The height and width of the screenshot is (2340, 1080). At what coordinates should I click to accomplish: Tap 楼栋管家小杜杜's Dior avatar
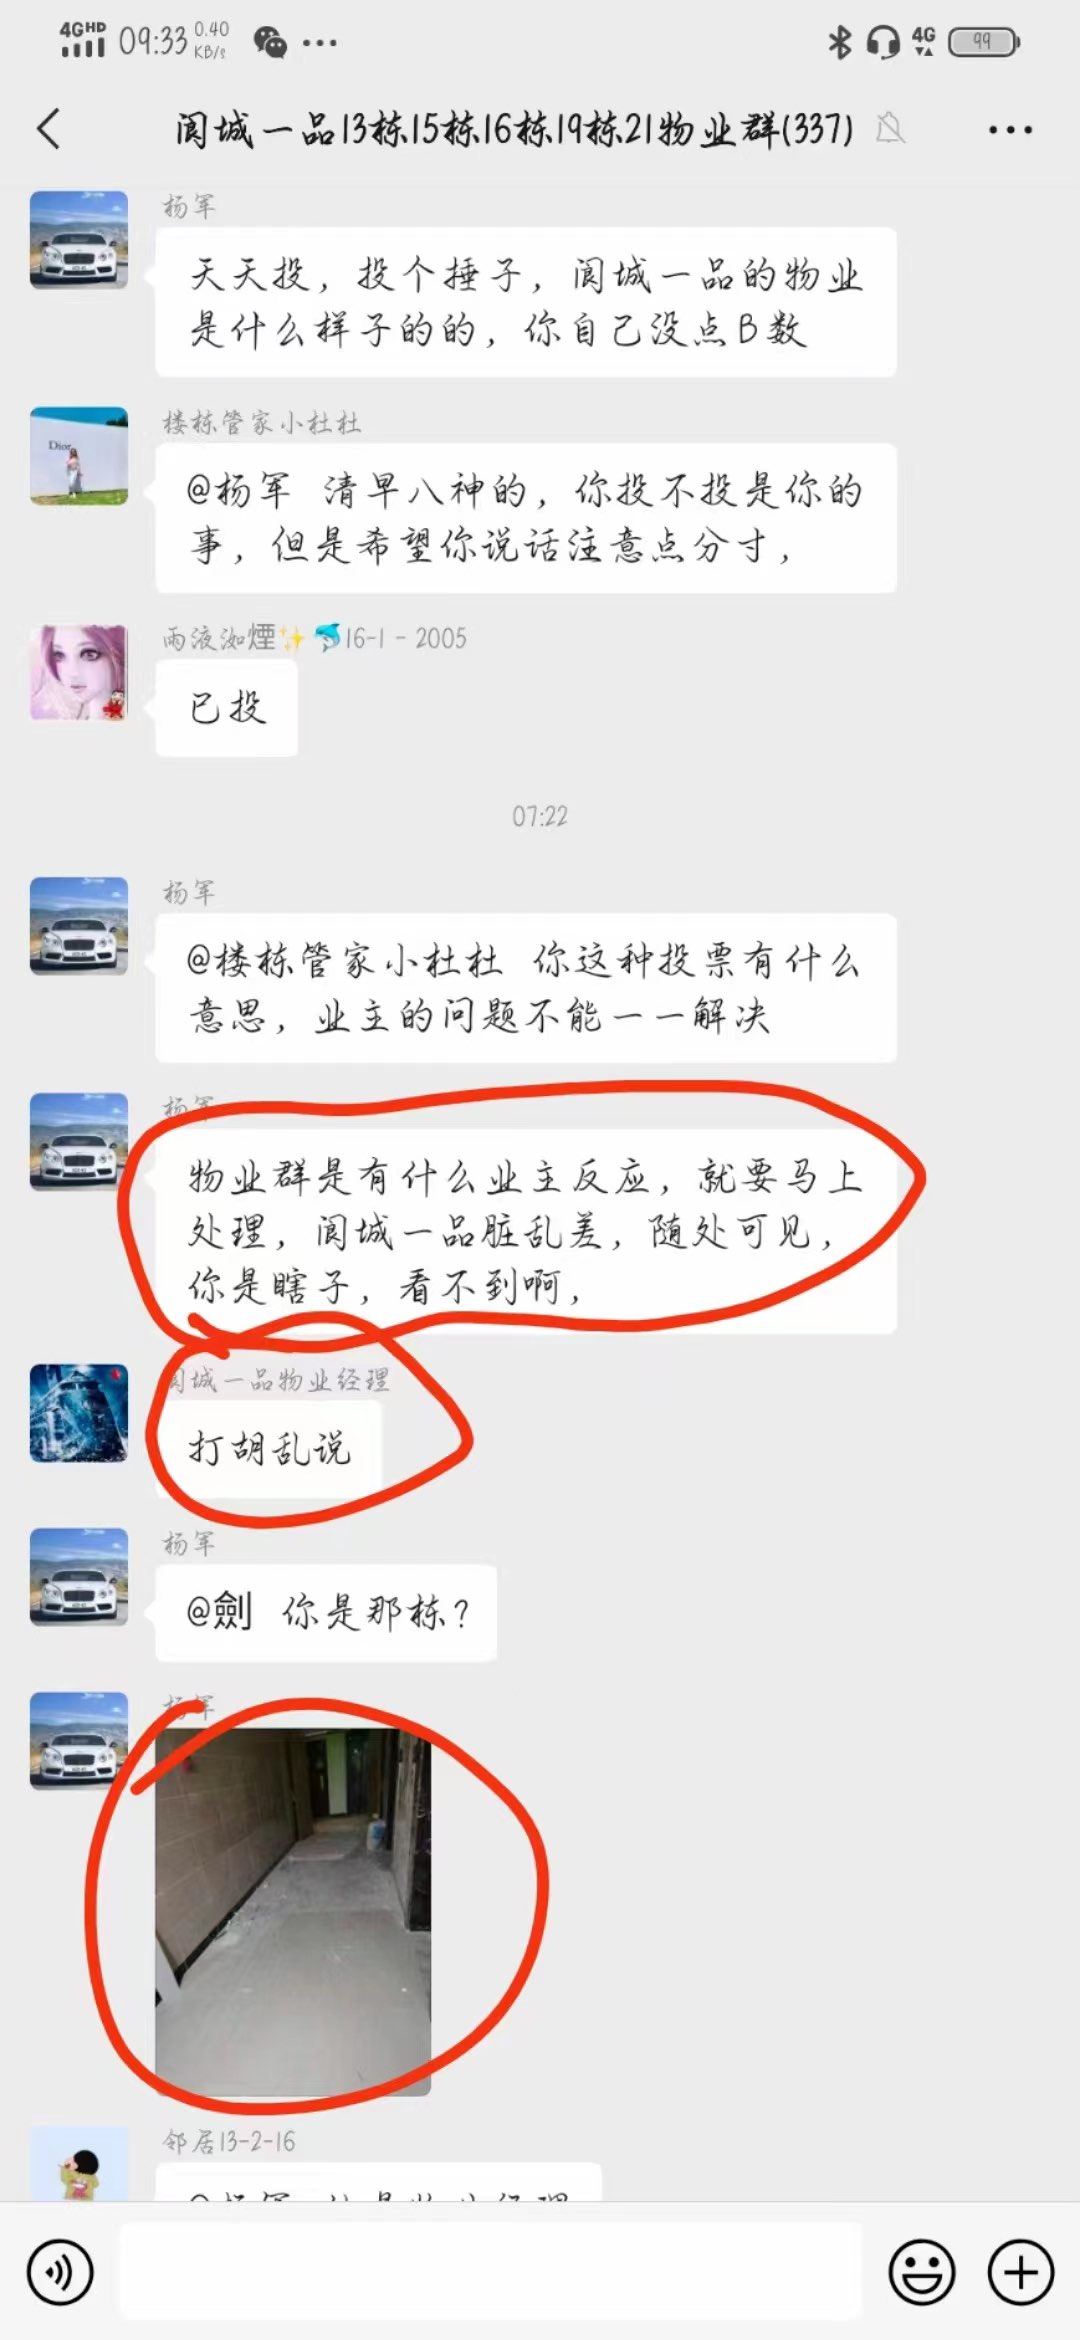pyautogui.click(x=79, y=455)
